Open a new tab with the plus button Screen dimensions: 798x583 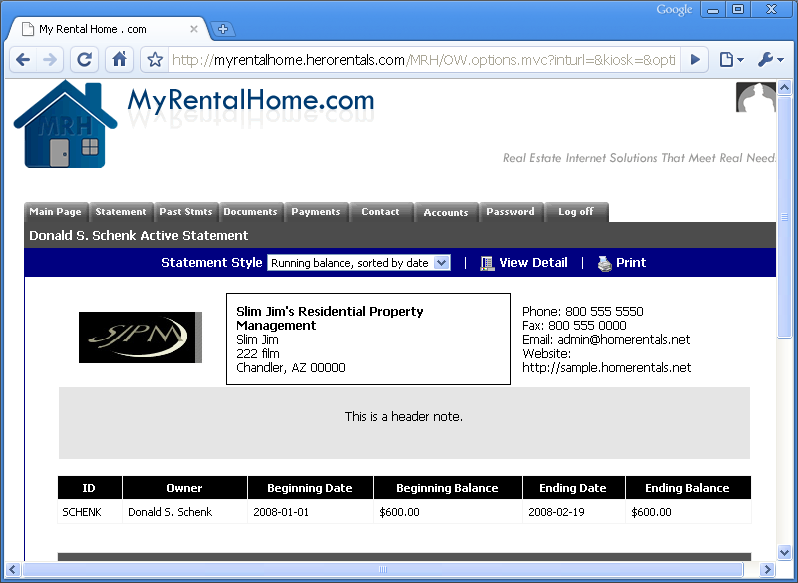click(222, 30)
